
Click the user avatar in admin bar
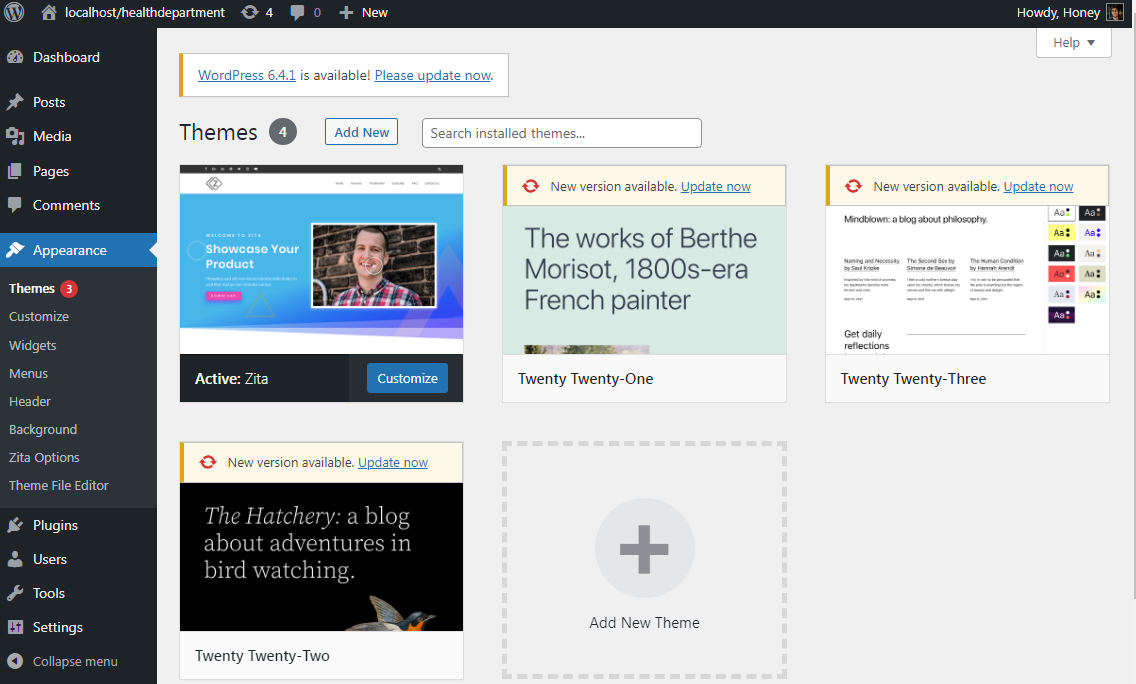point(1115,13)
